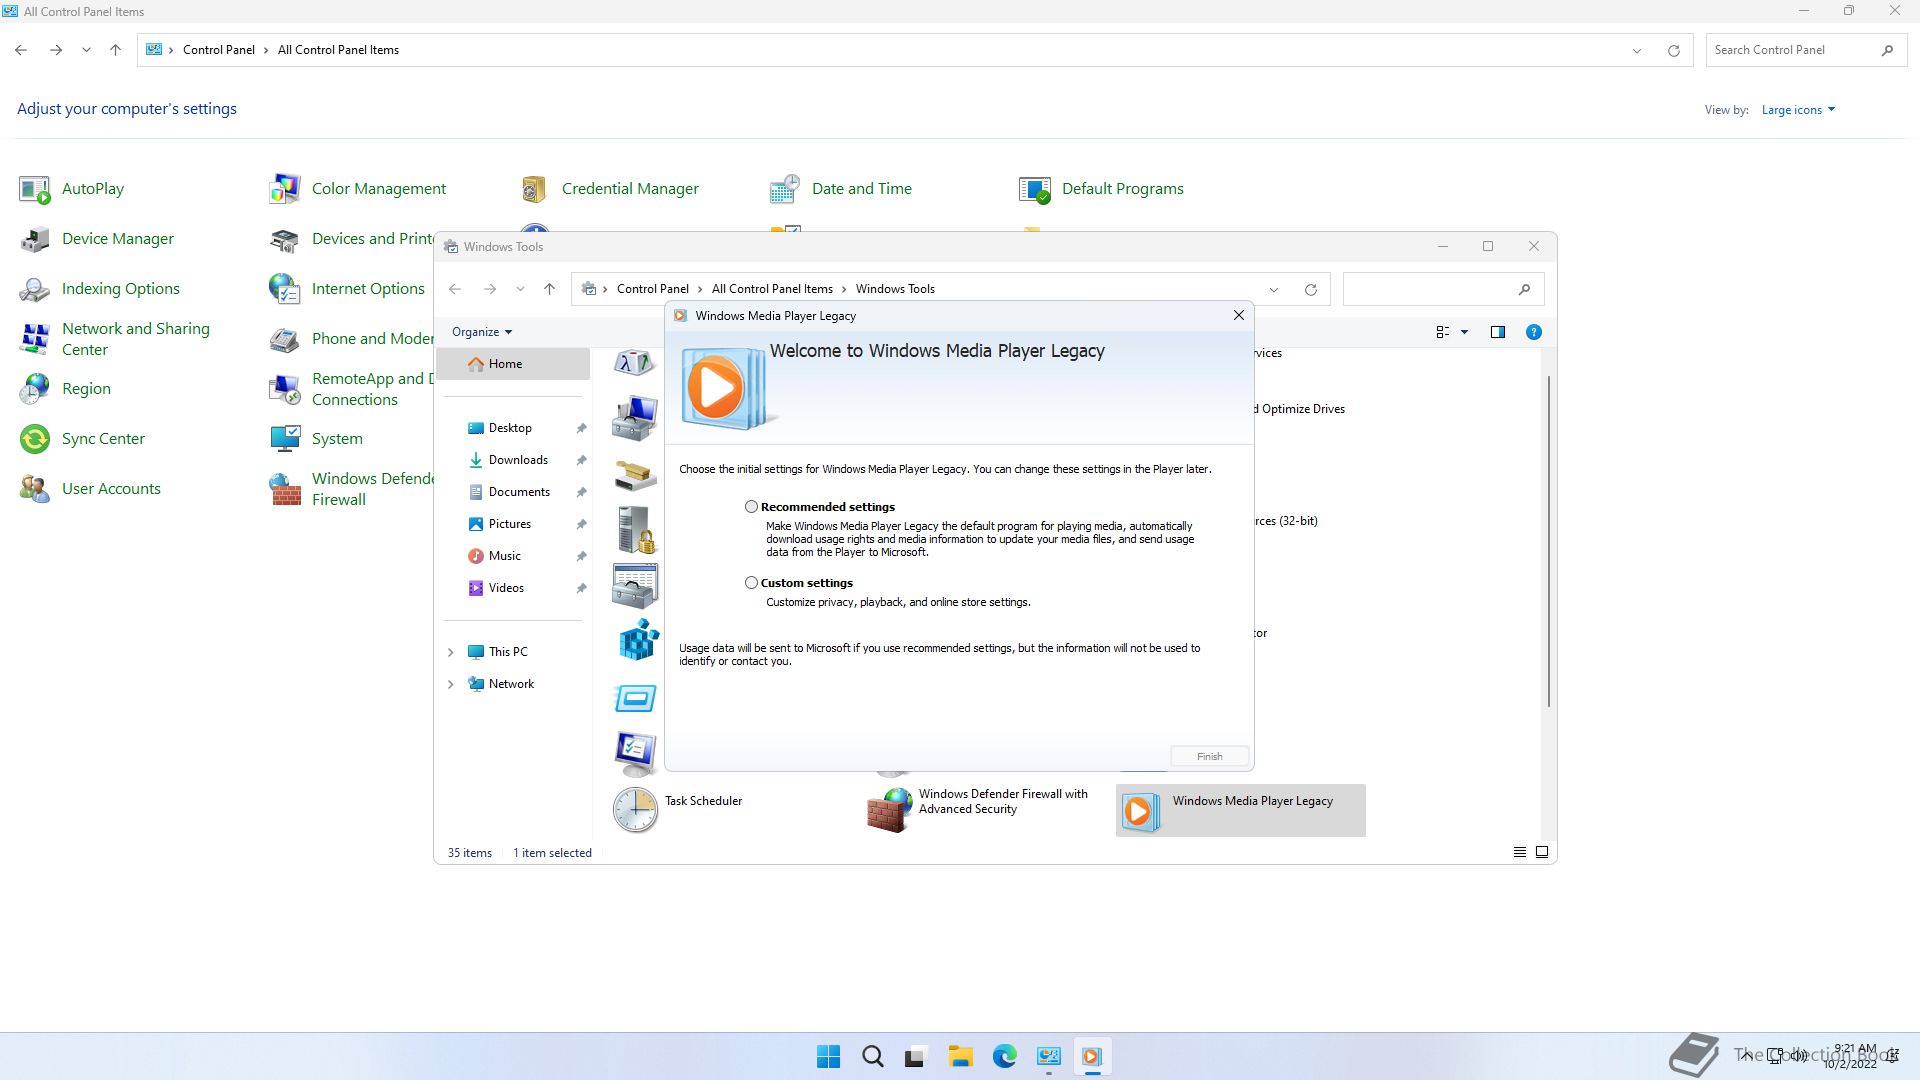The height and width of the screenshot is (1080, 1920).
Task: Toggle the preview pane icon
Action: point(1497,332)
